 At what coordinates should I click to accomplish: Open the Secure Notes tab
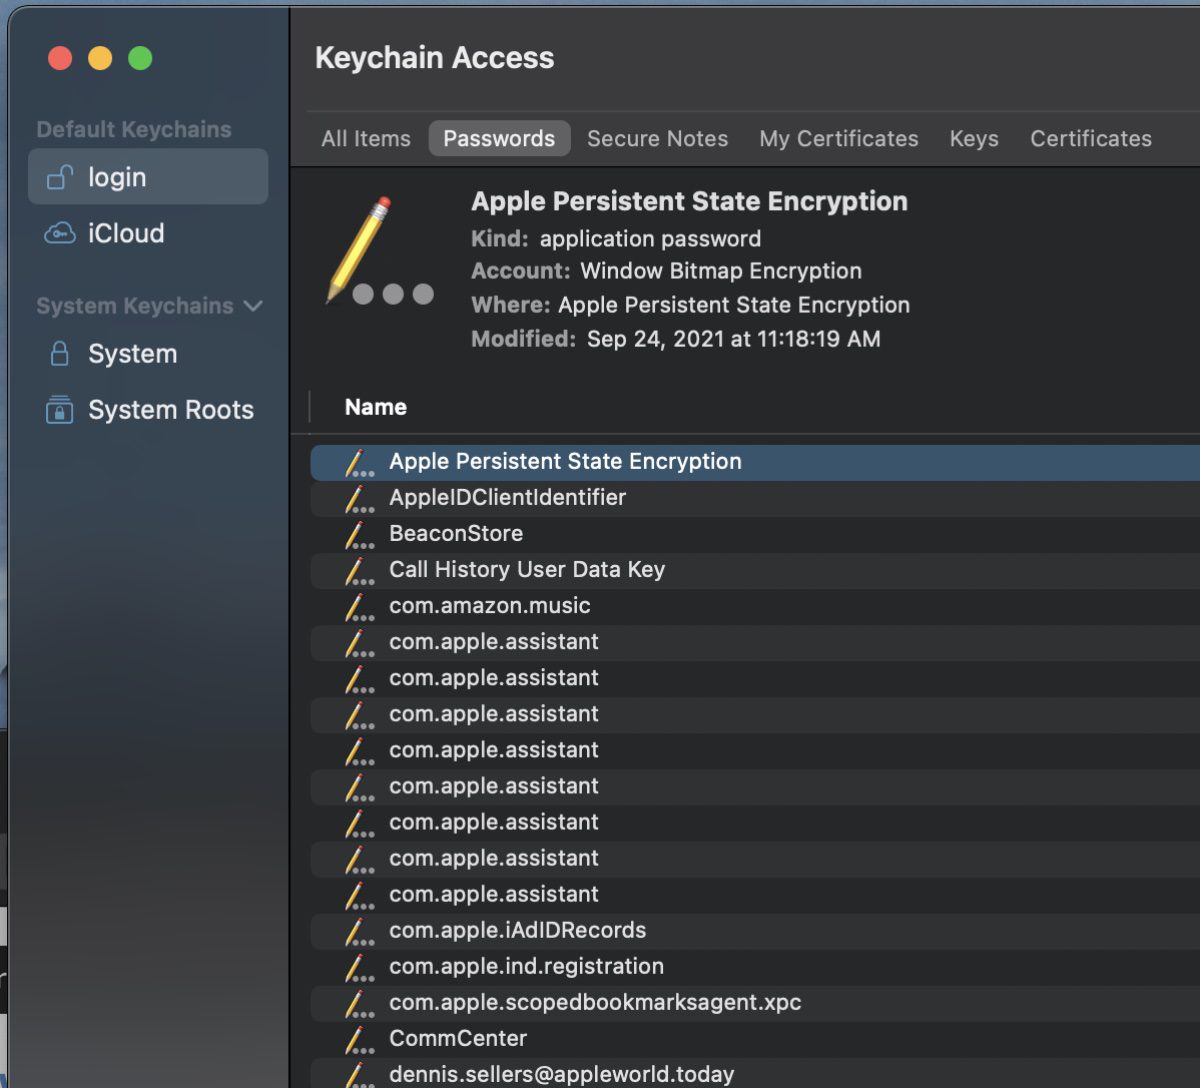point(657,139)
